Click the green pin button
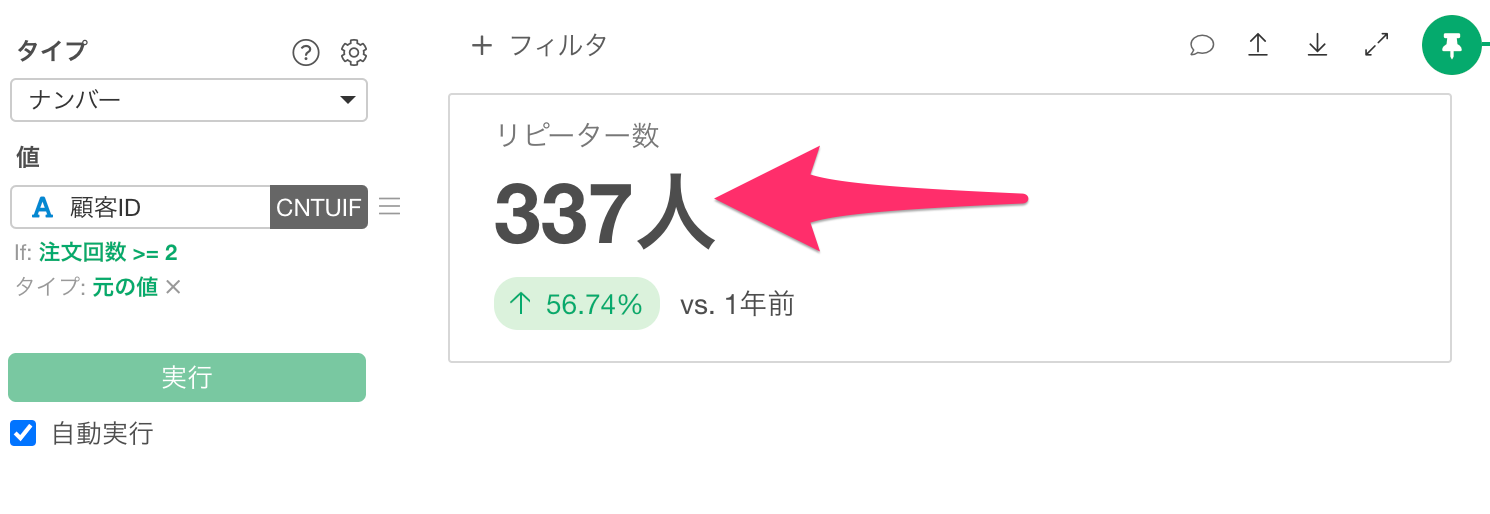This screenshot has width=1490, height=514. click(x=1451, y=45)
